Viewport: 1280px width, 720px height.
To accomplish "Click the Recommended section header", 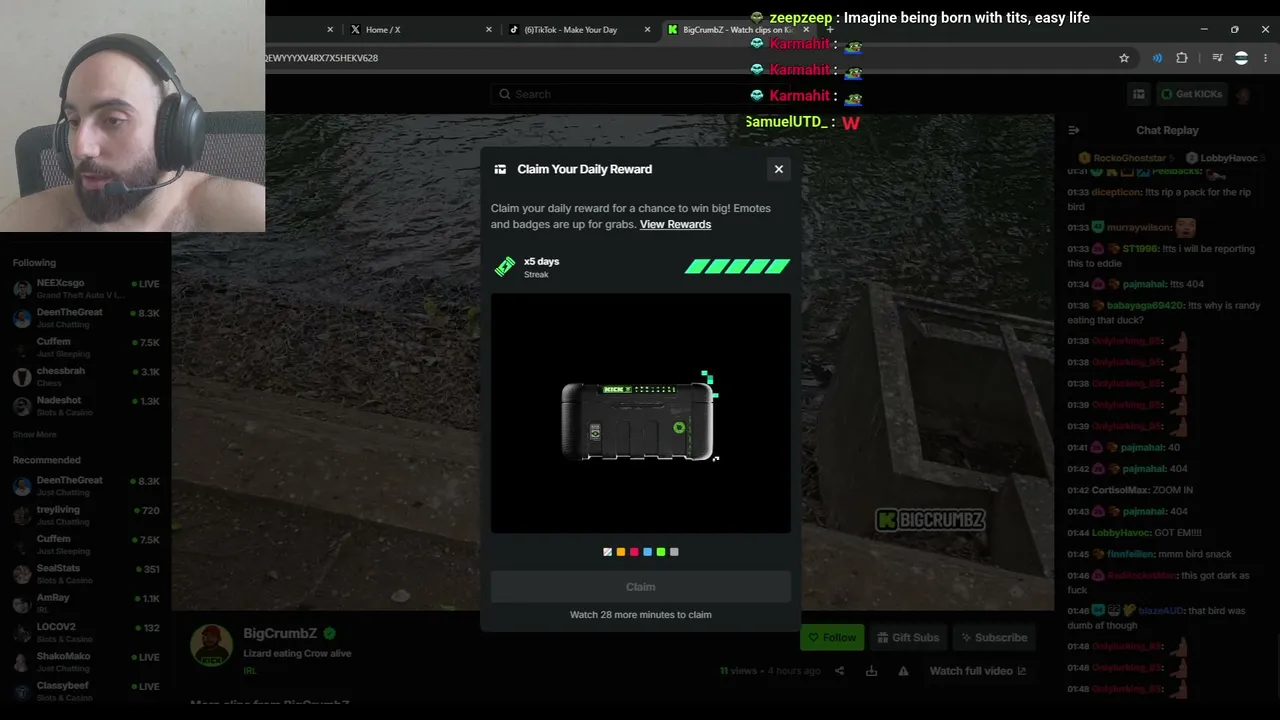I will click(47, 460).
